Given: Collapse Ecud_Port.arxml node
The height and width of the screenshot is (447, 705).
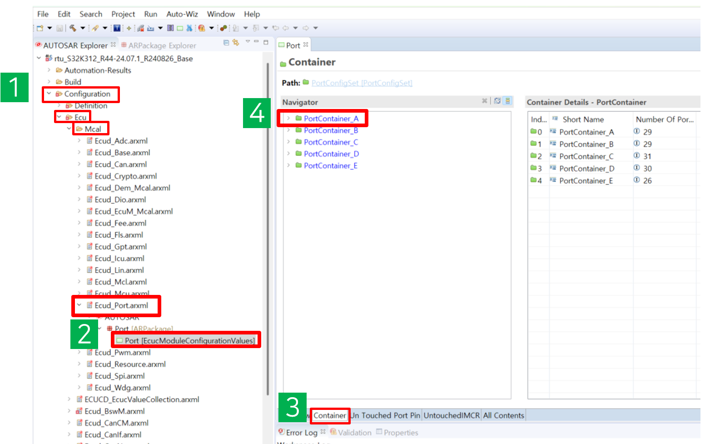Looking at the screenshot, I should pos(79,305).
